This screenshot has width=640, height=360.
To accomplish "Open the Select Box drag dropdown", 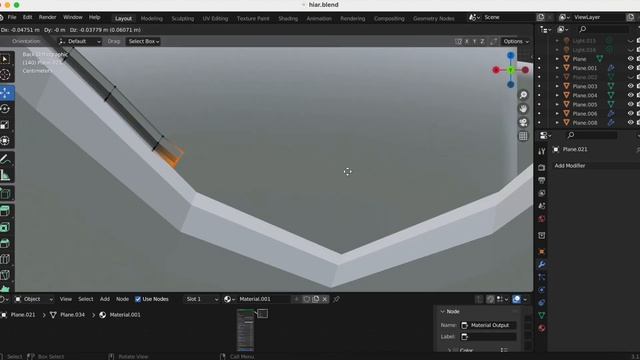I will [143, 41].
